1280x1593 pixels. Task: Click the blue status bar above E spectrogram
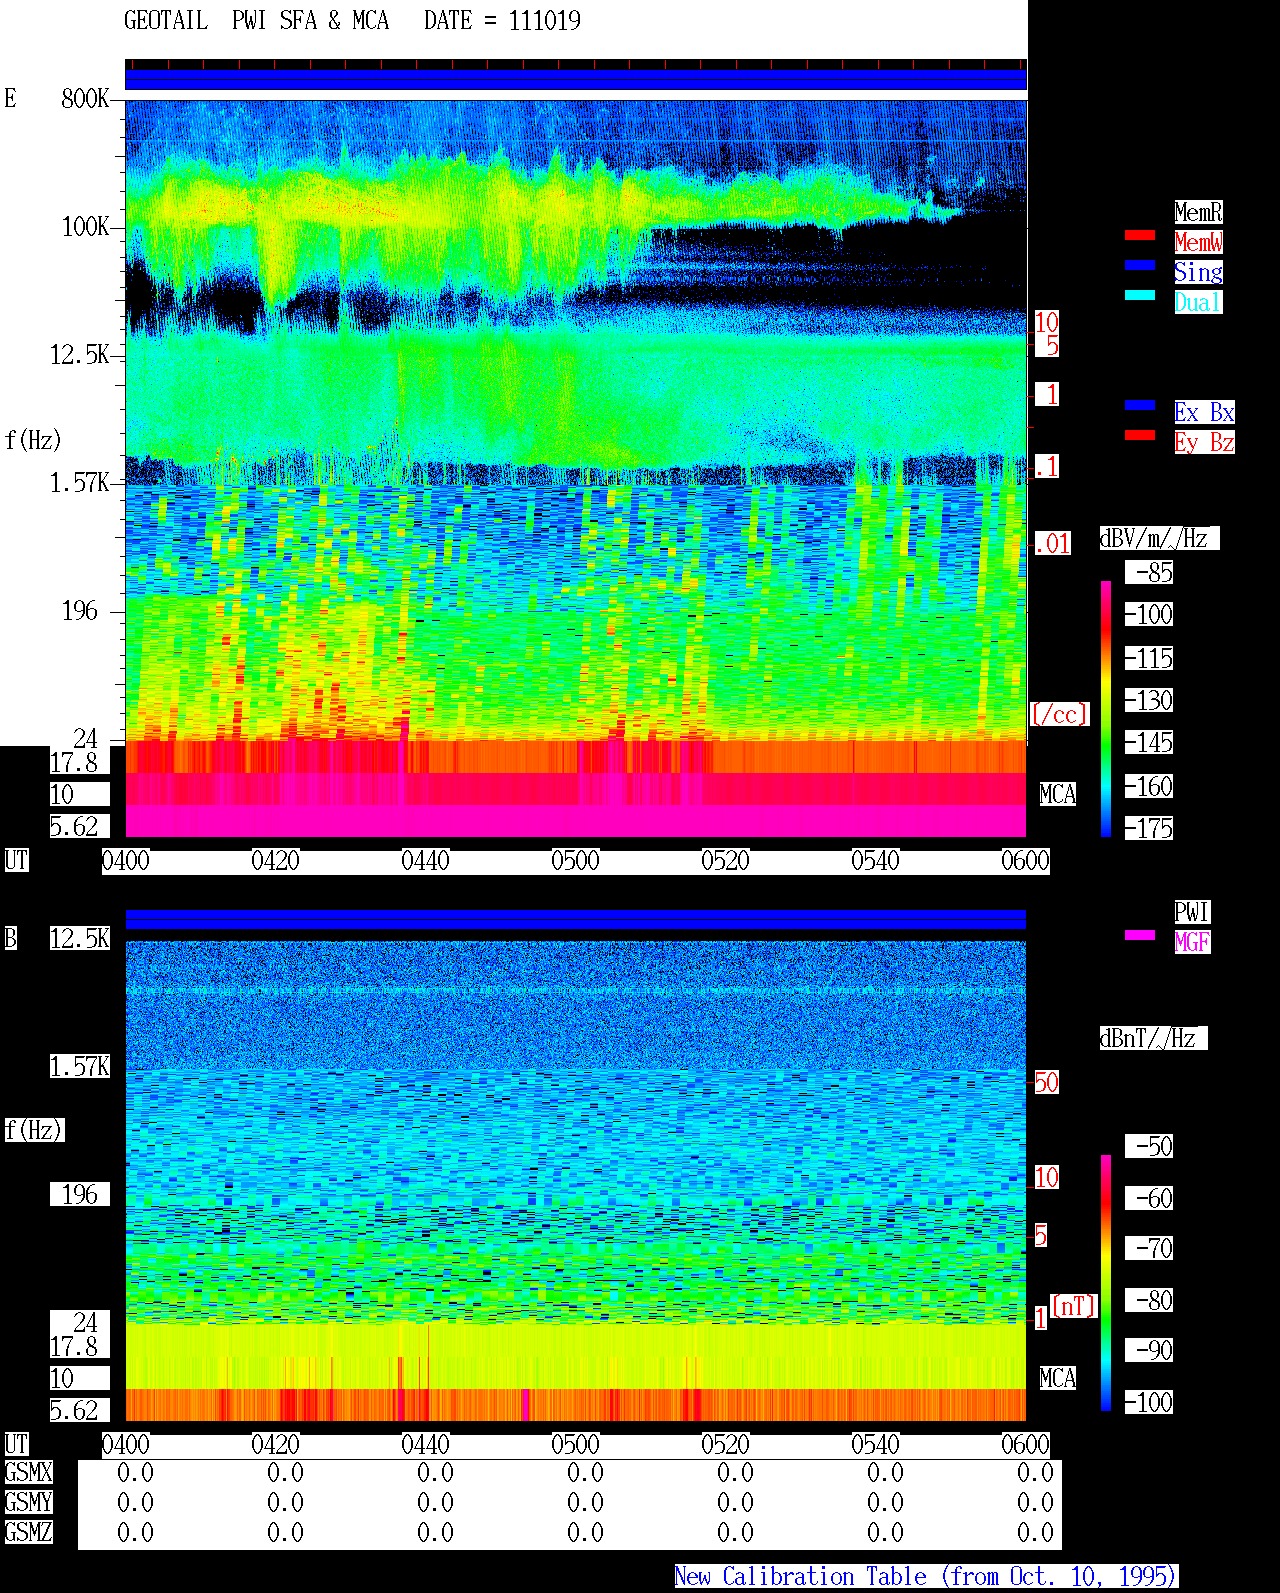tap(576, 79)
